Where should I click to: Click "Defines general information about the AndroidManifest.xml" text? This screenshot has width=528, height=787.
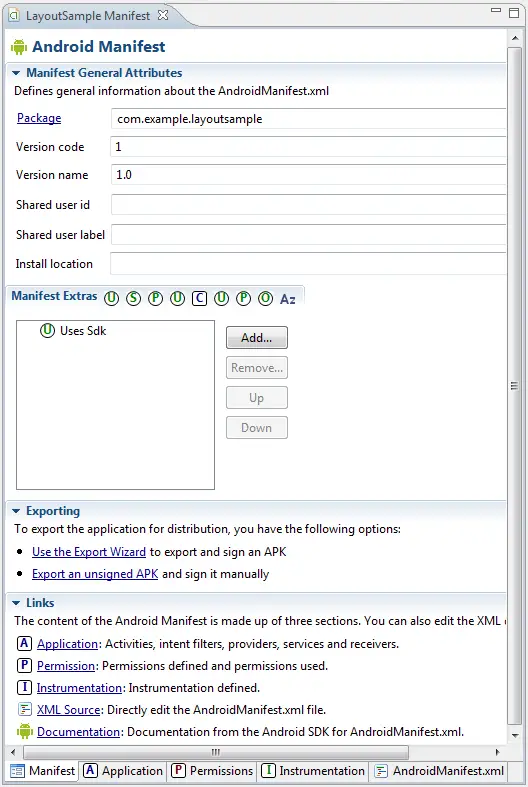click(x=172, y=91)
